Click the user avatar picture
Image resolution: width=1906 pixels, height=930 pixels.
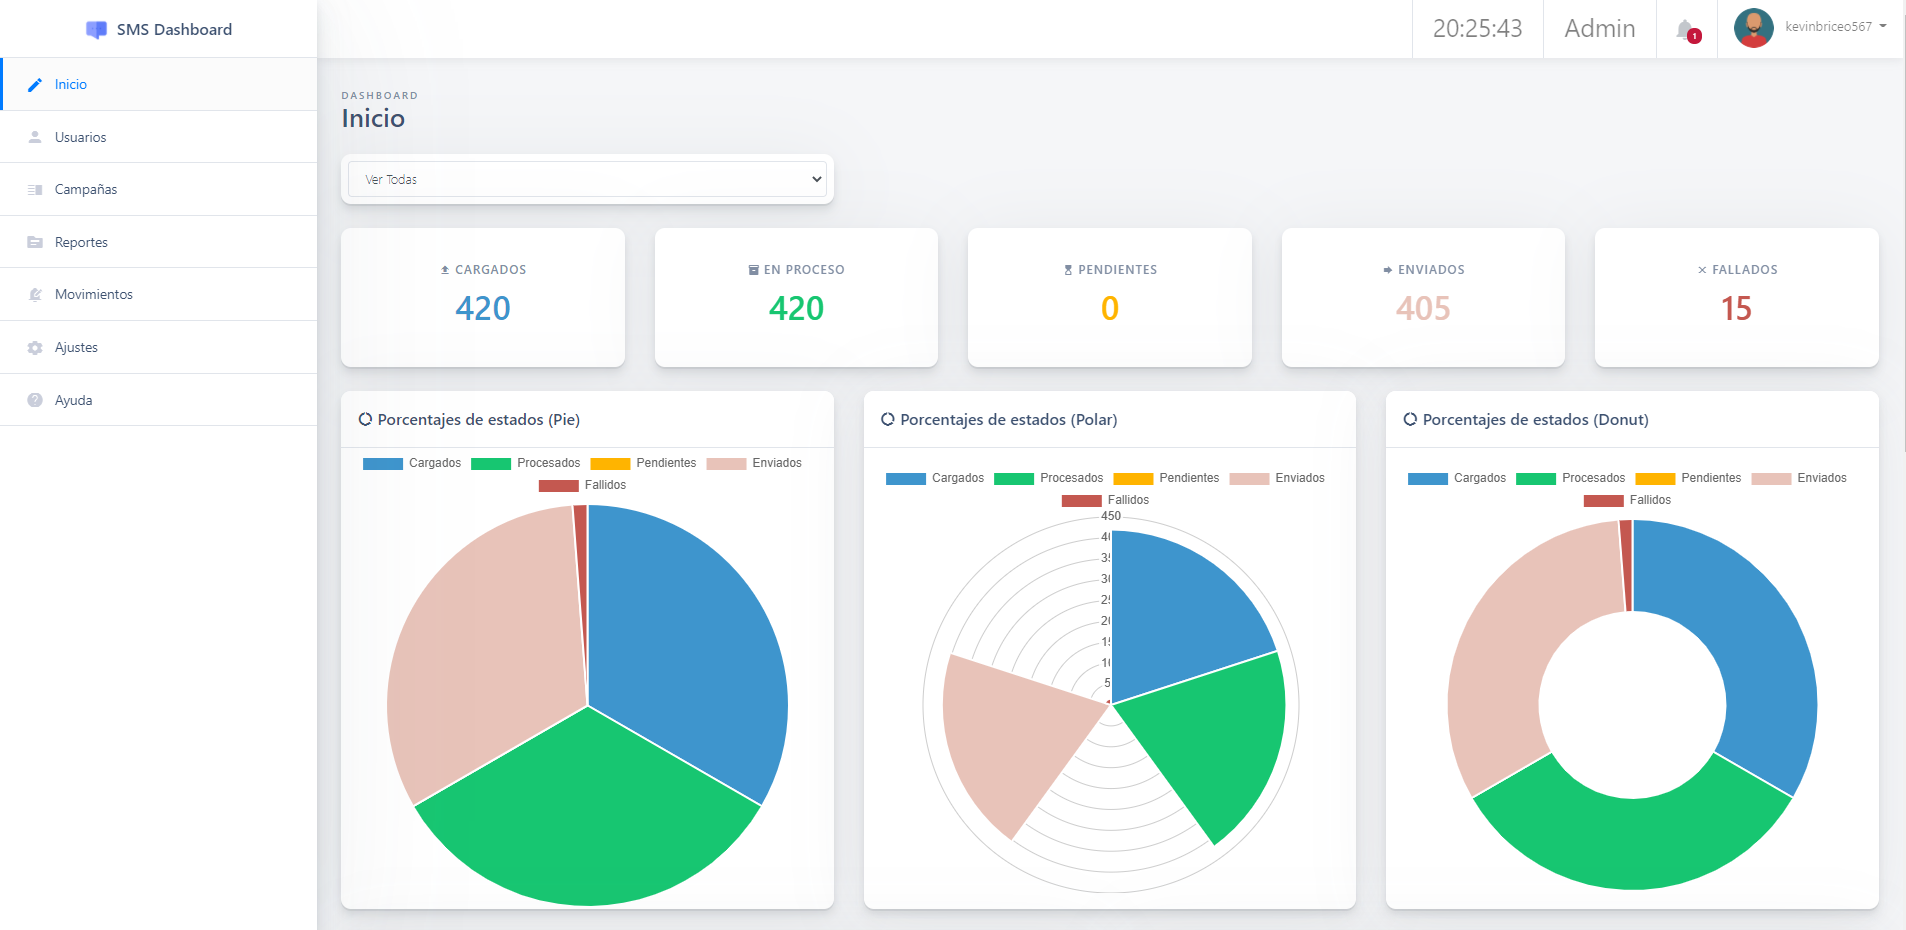(x=1753, y=28)
